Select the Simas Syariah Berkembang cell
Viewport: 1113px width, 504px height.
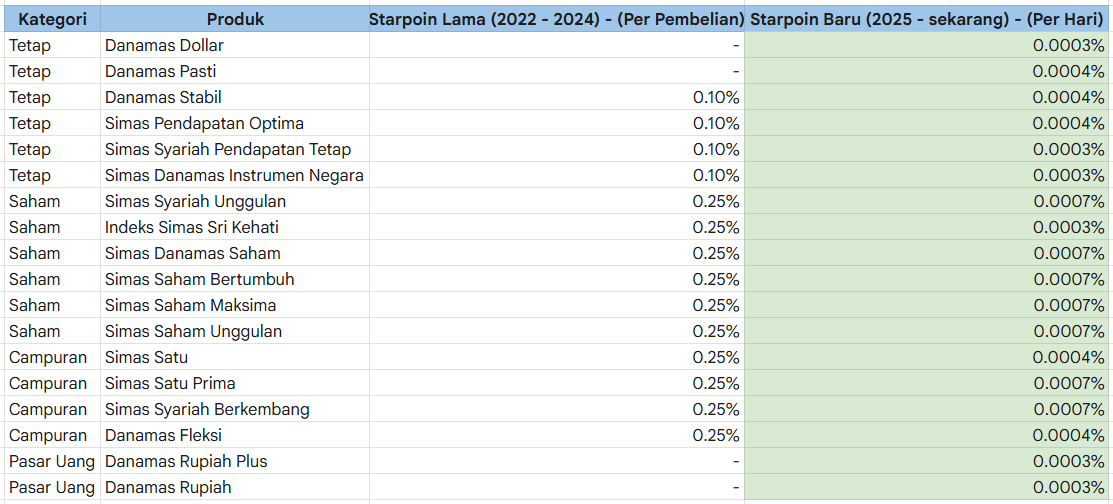[235, 410]
